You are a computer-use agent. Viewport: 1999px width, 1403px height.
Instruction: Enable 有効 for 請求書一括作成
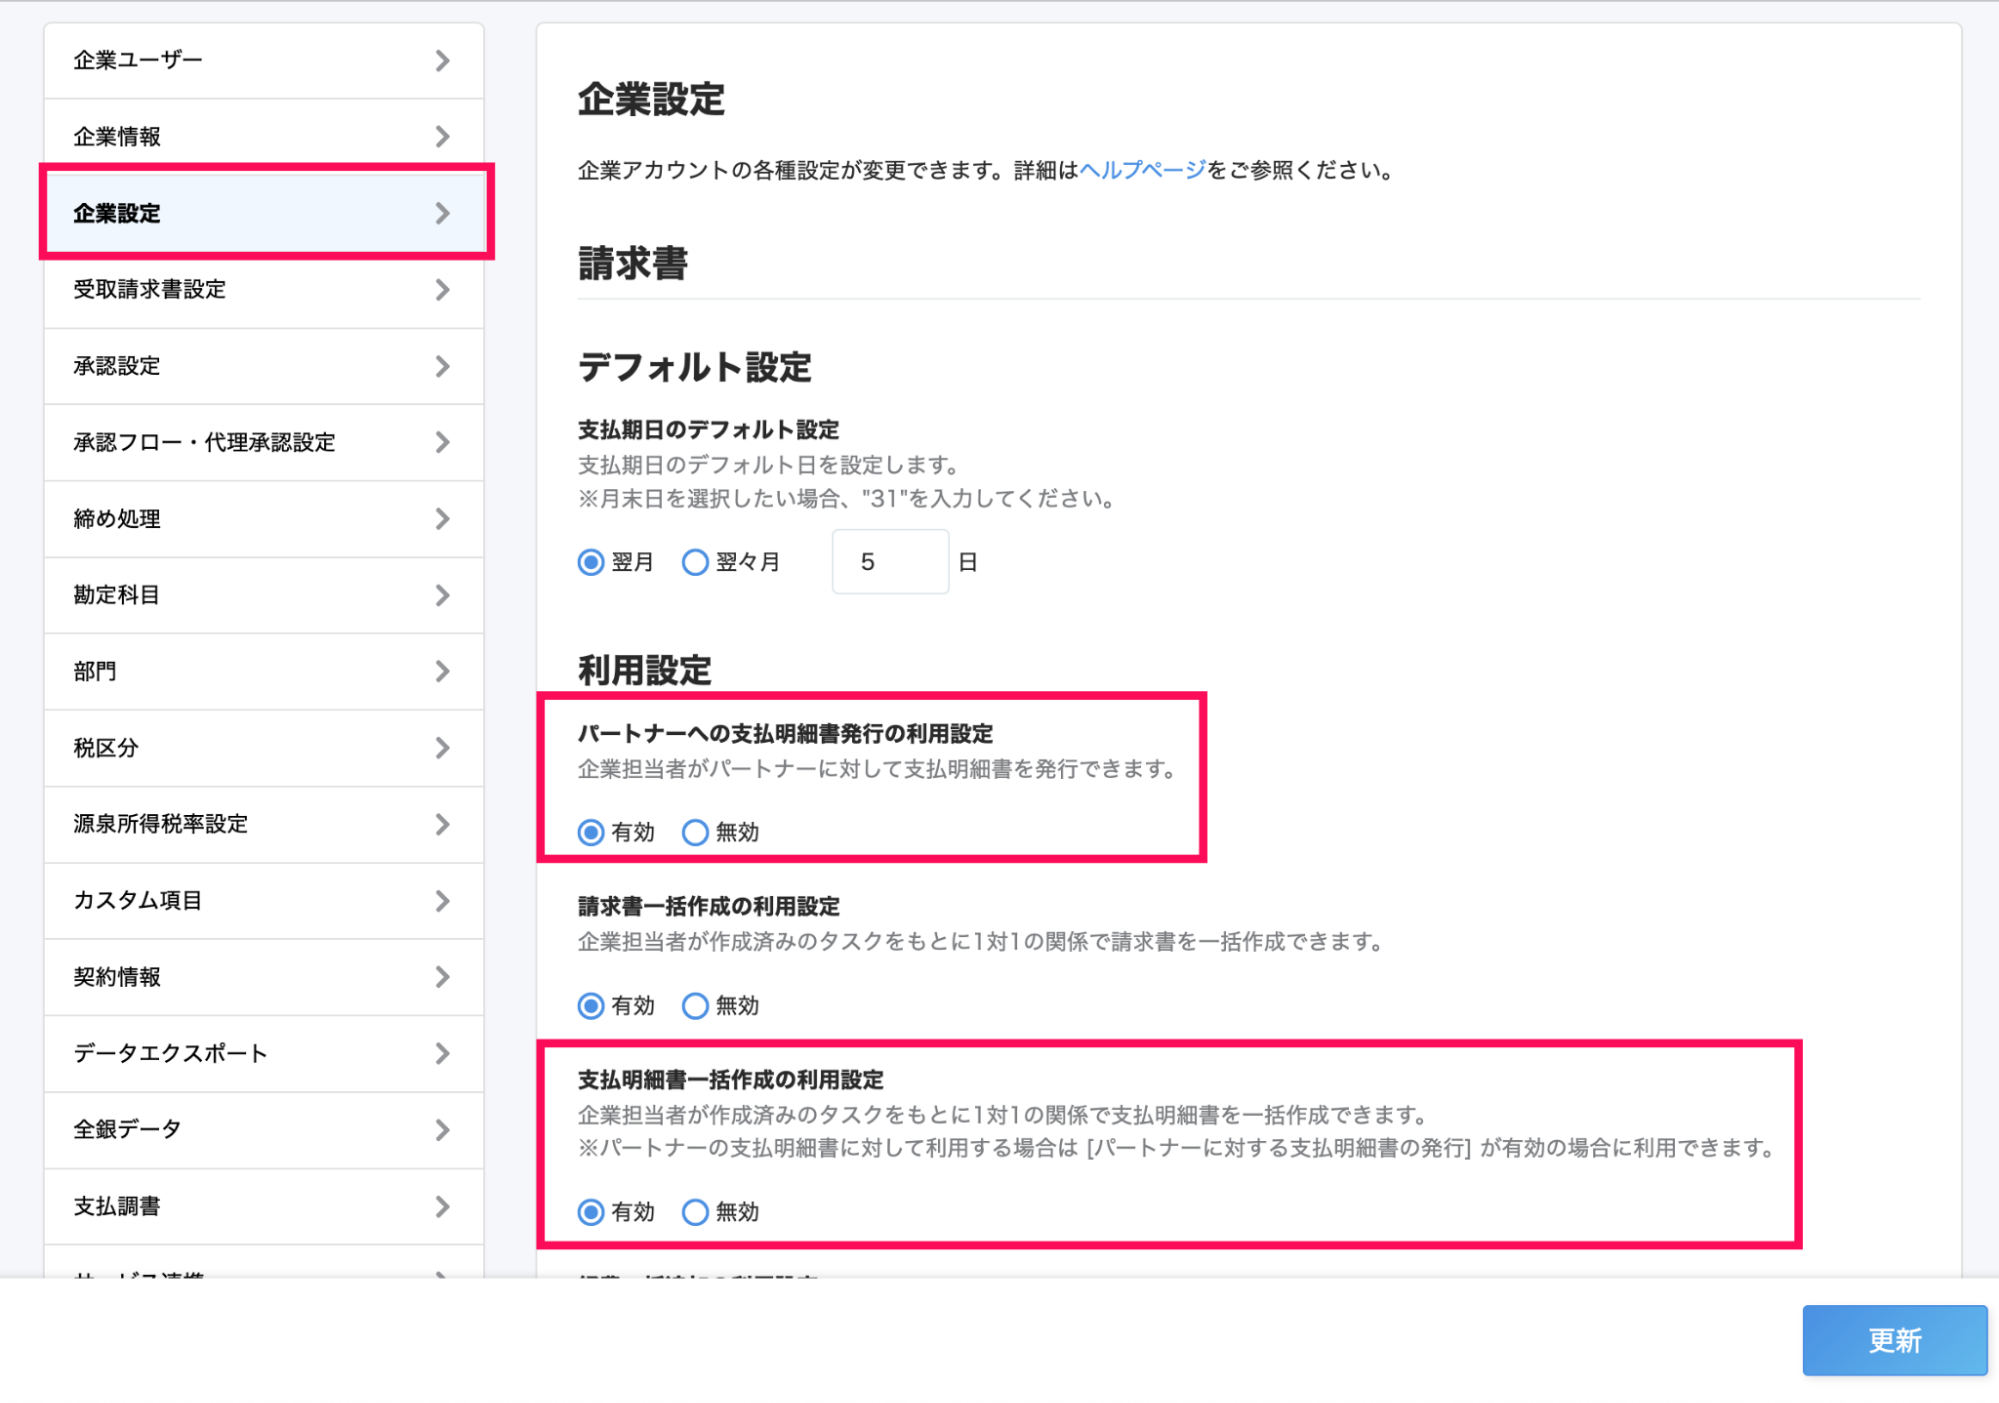tap(591, 1005)
